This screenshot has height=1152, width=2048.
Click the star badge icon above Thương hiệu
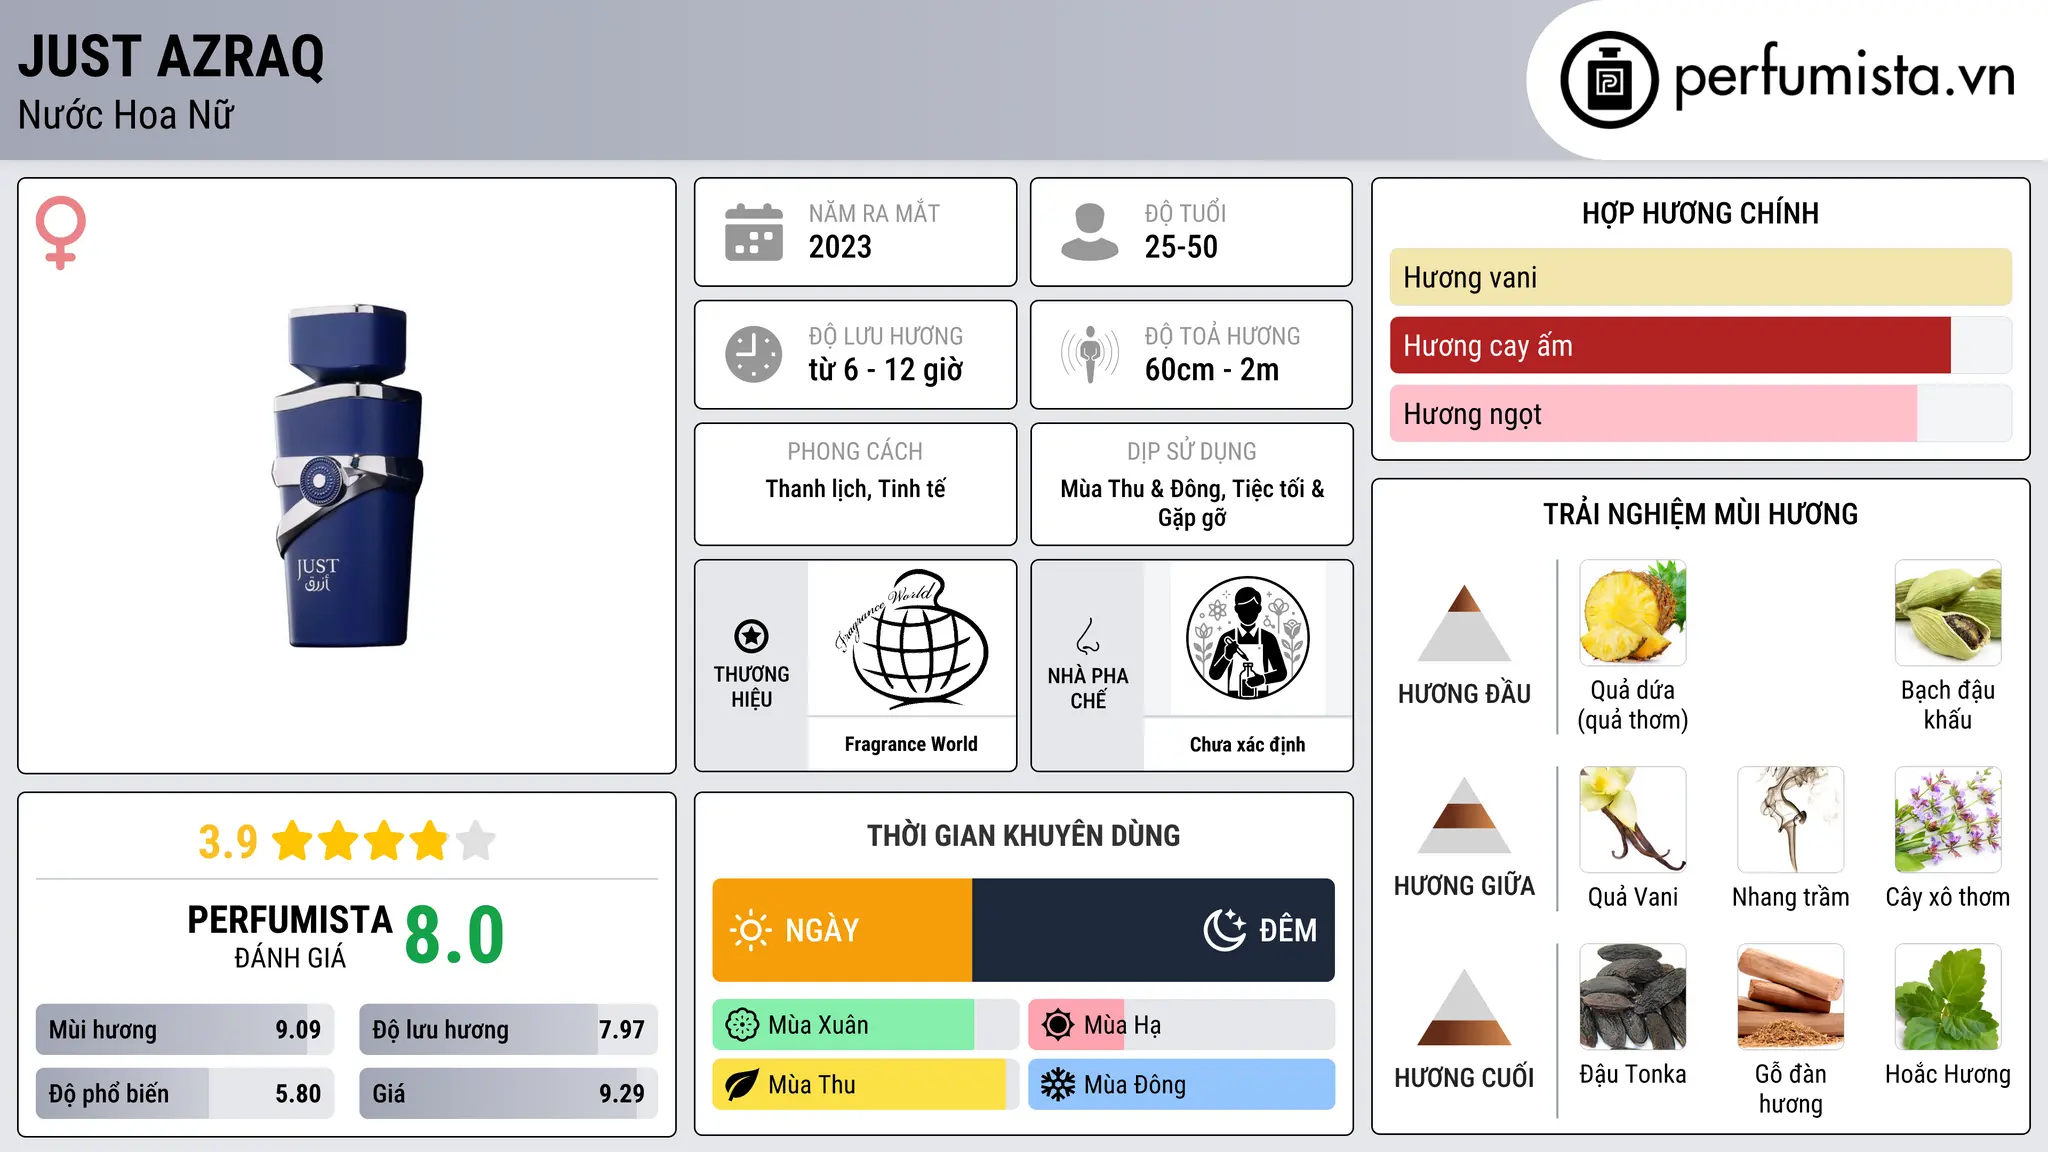click(751, 636)
